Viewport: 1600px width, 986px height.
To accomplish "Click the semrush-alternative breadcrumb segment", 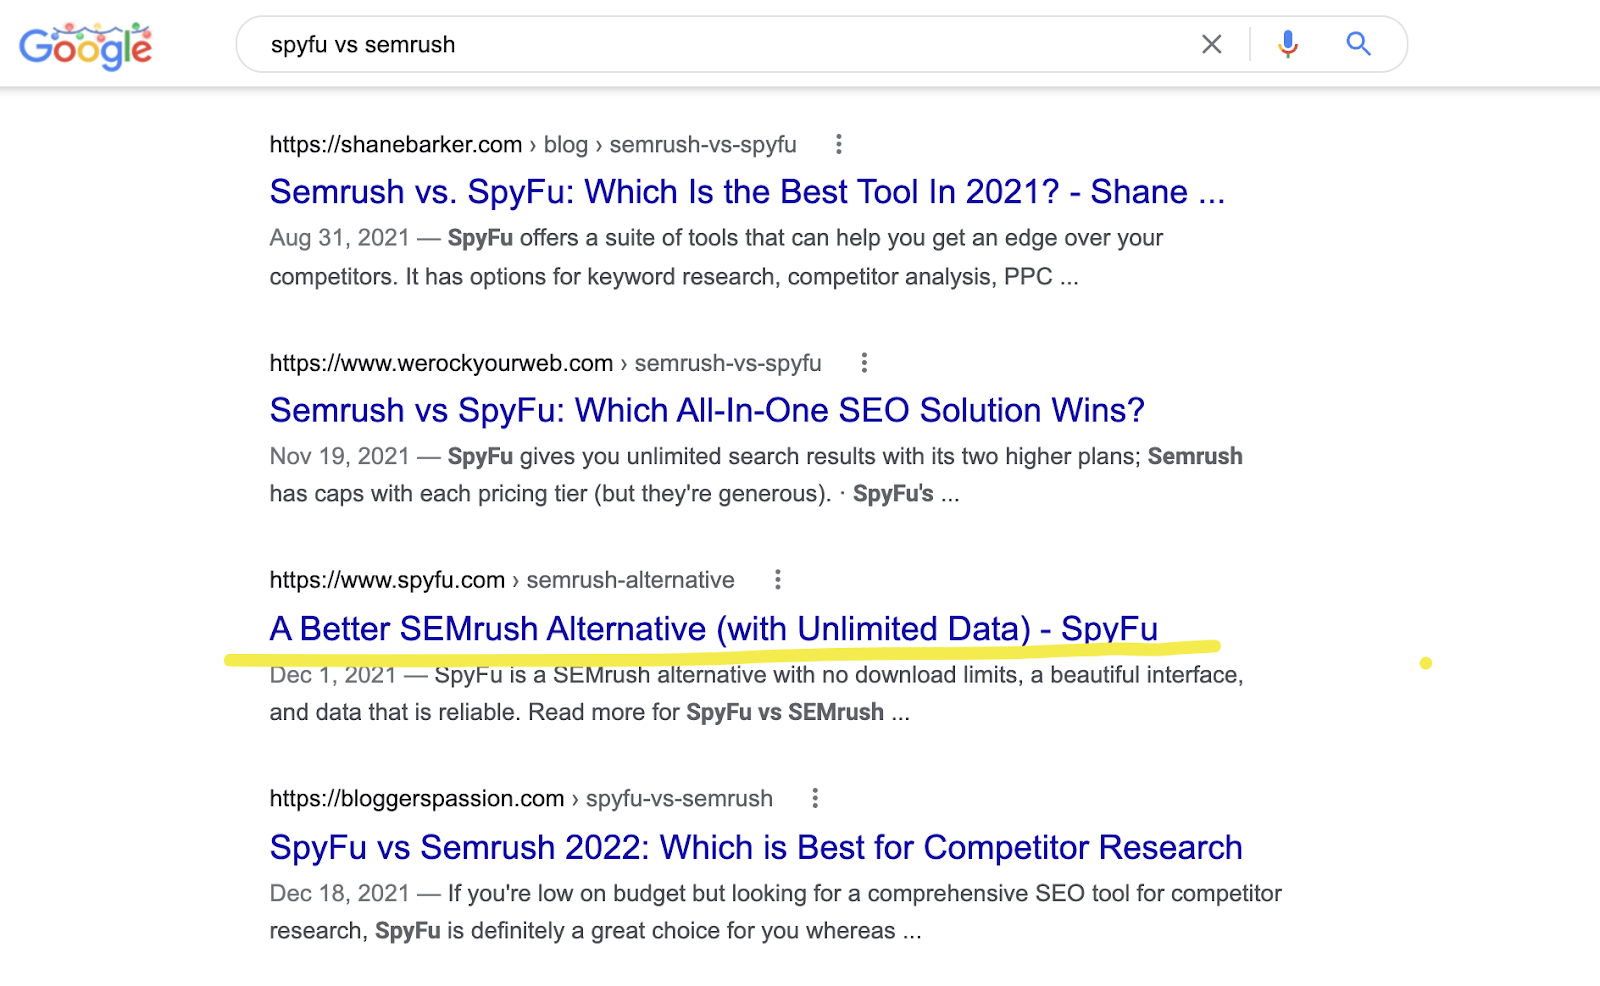I will tap(629, 580).
